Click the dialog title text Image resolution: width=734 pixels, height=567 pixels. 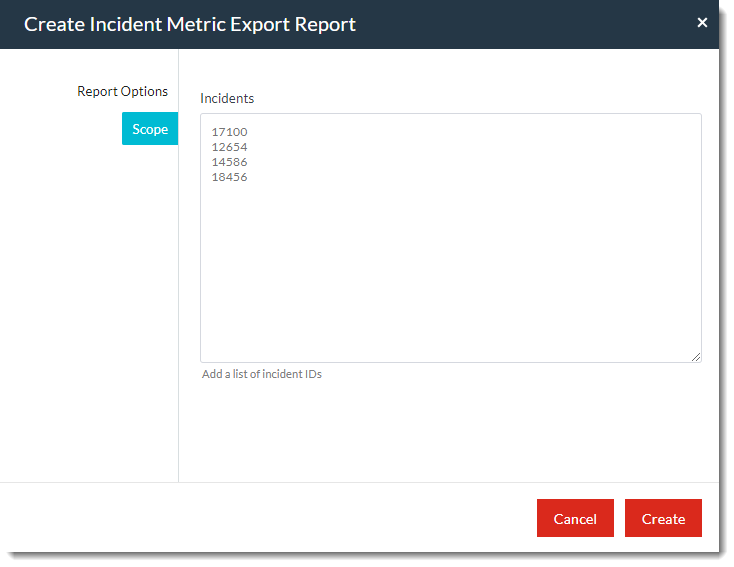190,24
